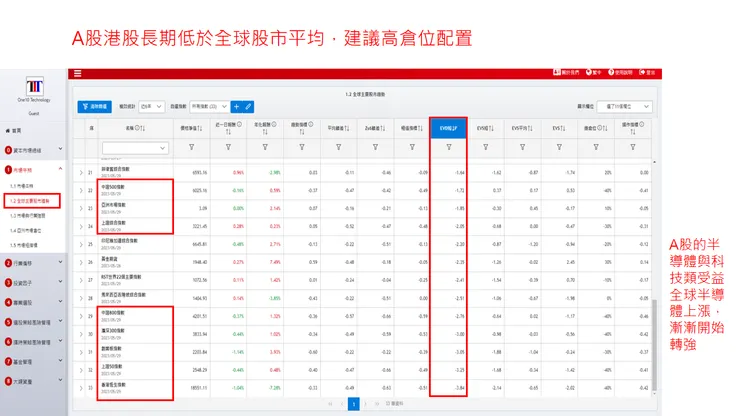Viewport: 740px width, 416px height.
Task: Go to the next page with the pagination arrow
Action: click(x=365, y=404)
